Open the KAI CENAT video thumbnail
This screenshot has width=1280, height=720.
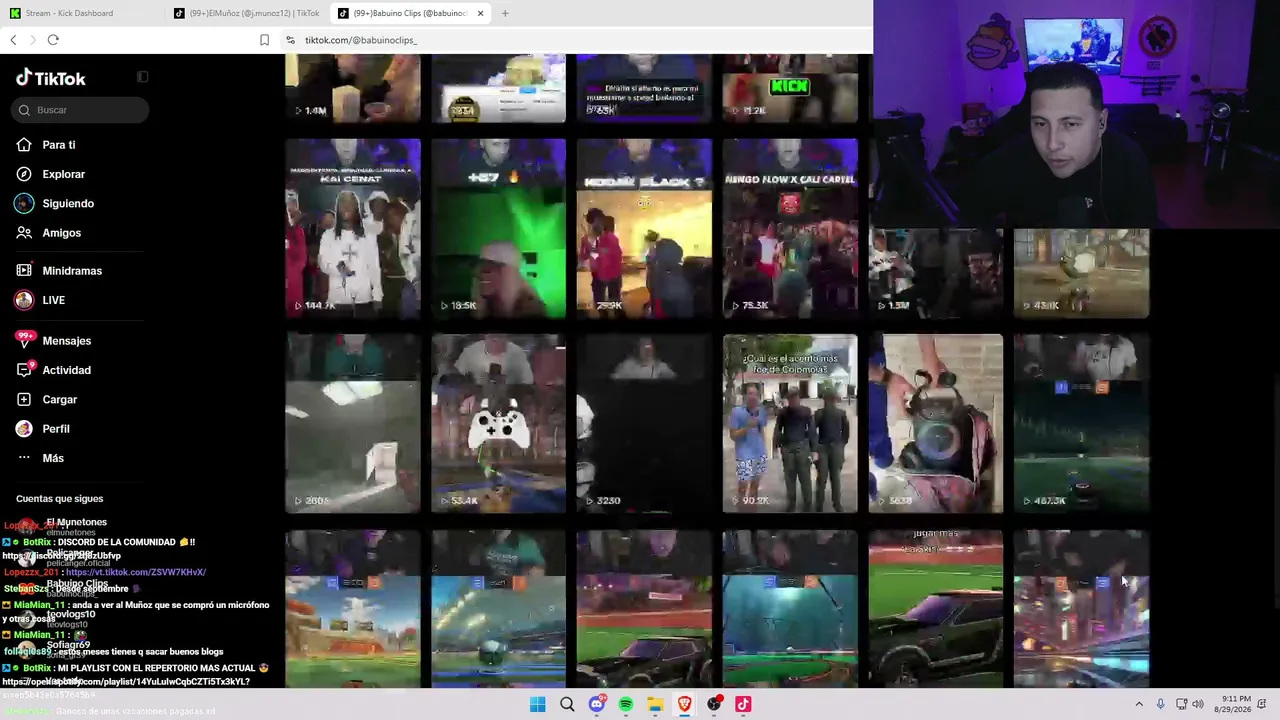pos(353,228)
